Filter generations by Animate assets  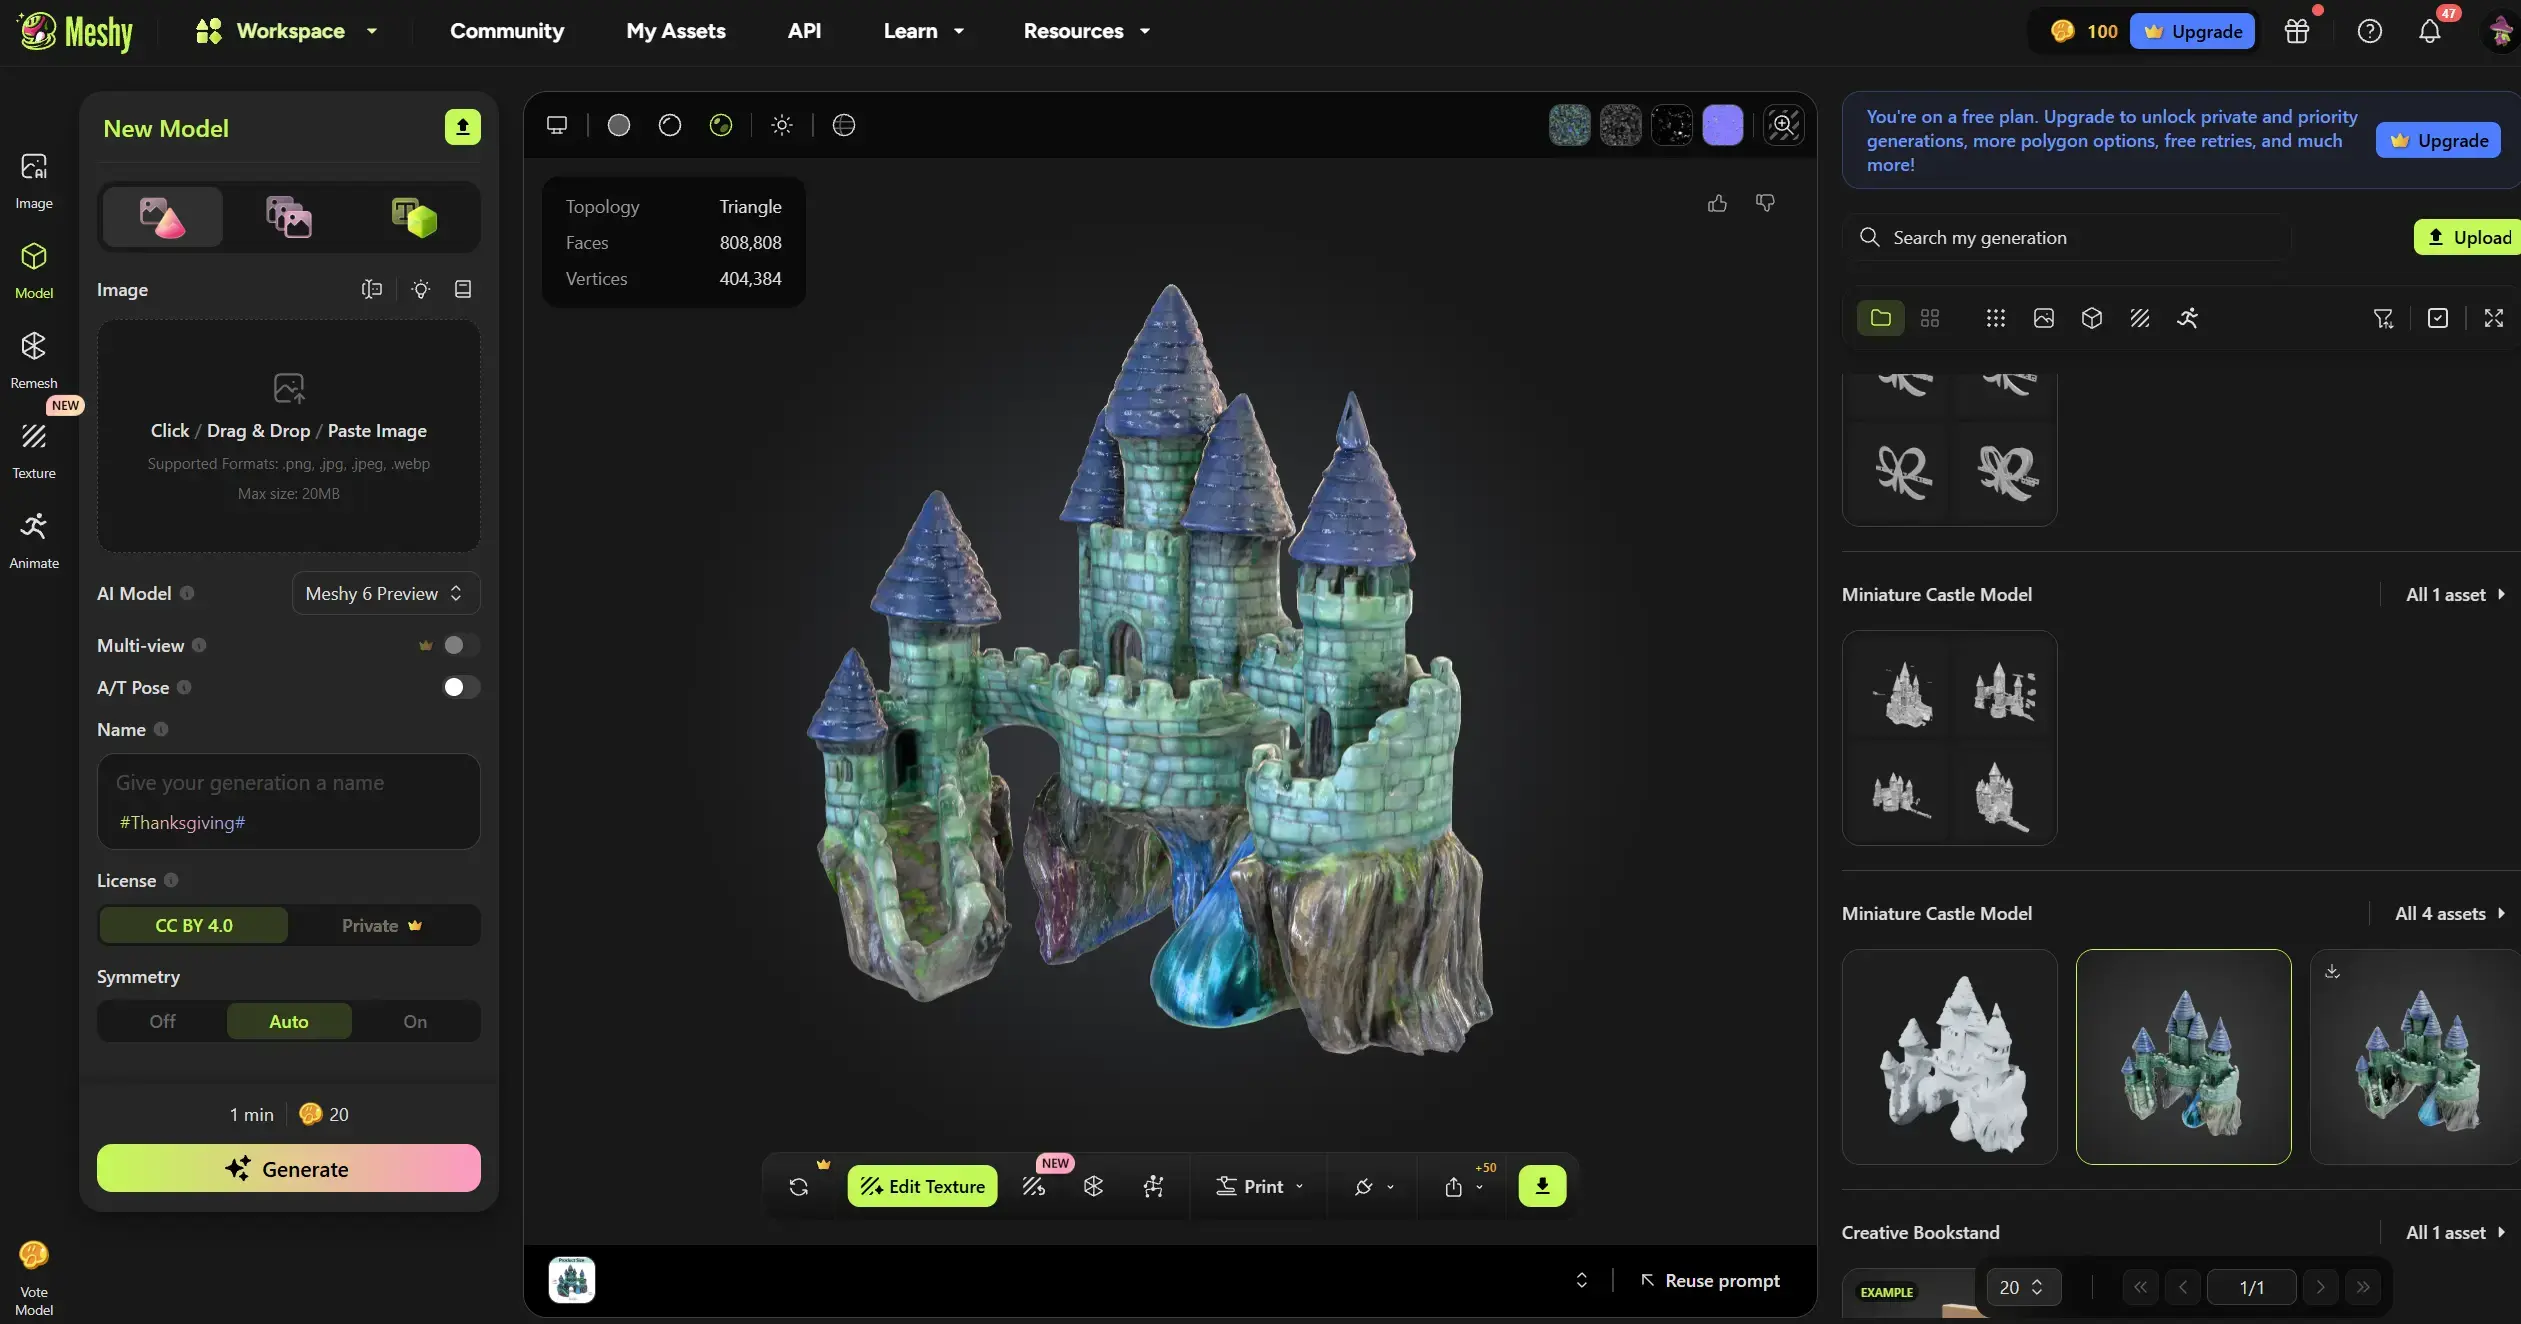2188,318
